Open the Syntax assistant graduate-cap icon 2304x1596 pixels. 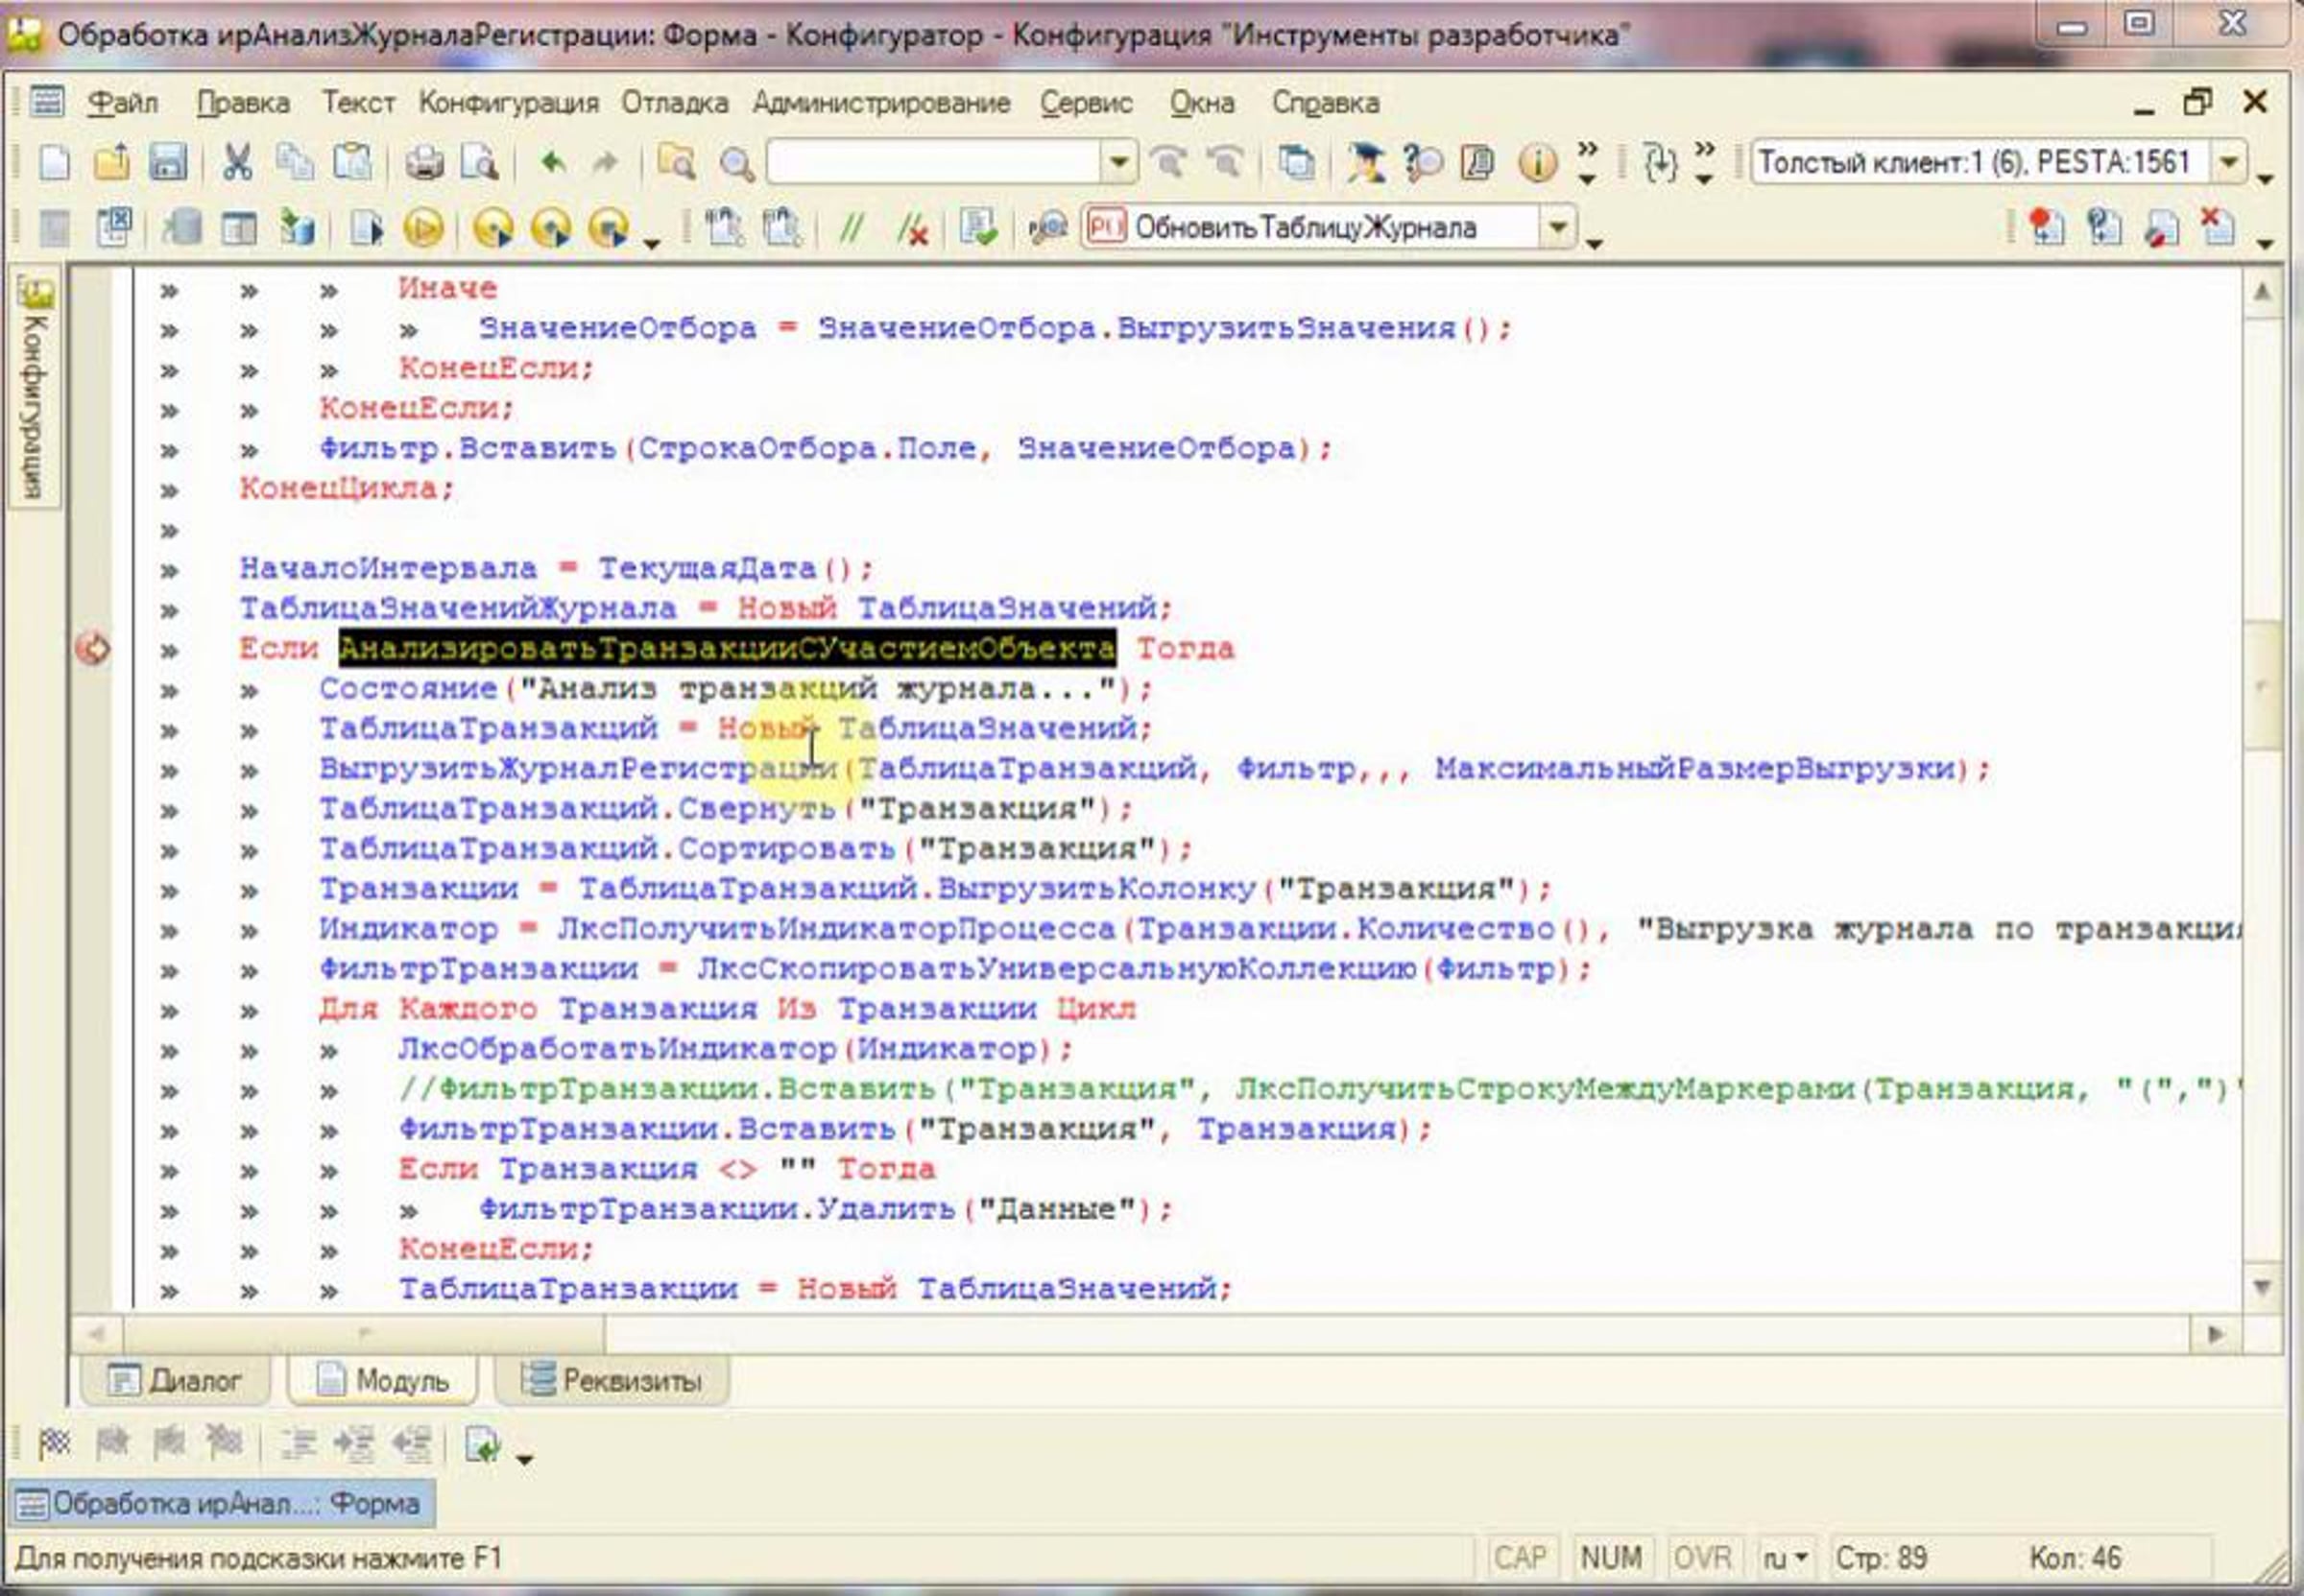[1365, 162]
